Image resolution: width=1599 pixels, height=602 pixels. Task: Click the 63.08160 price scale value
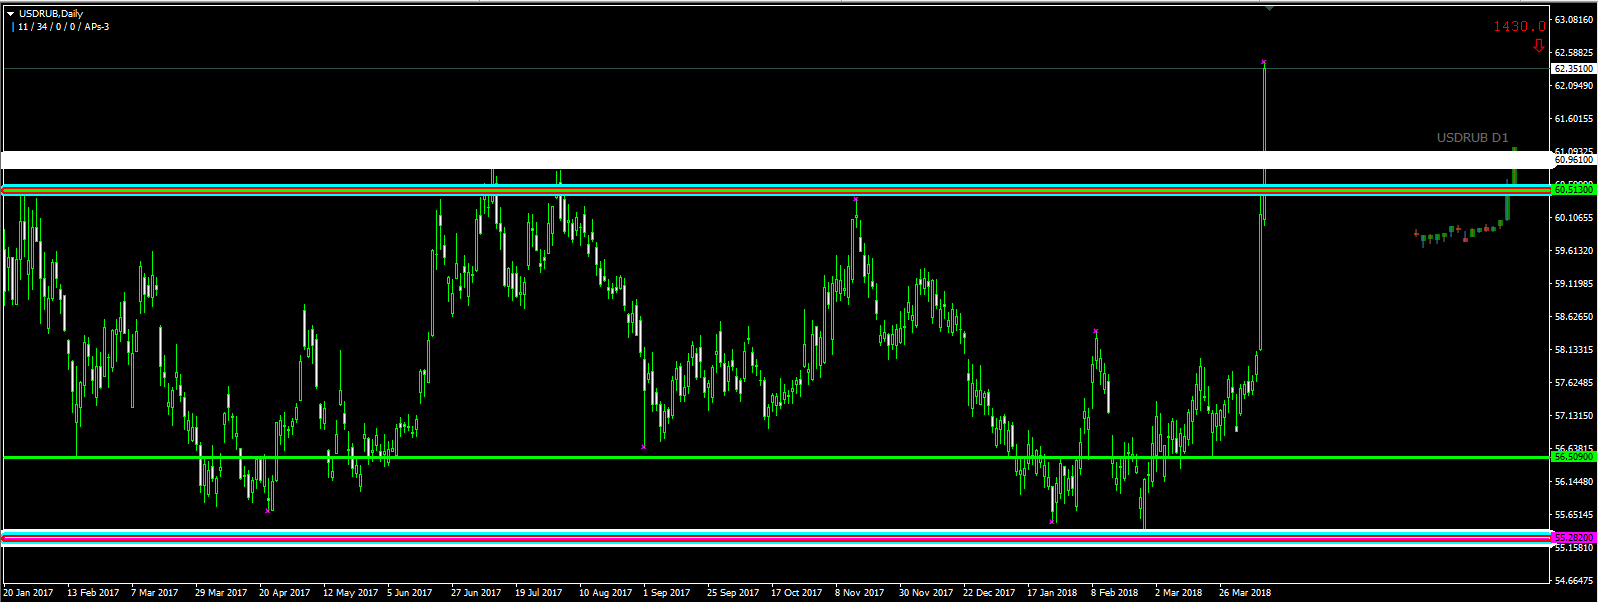pyautogui.click(x=1574, y=20)
